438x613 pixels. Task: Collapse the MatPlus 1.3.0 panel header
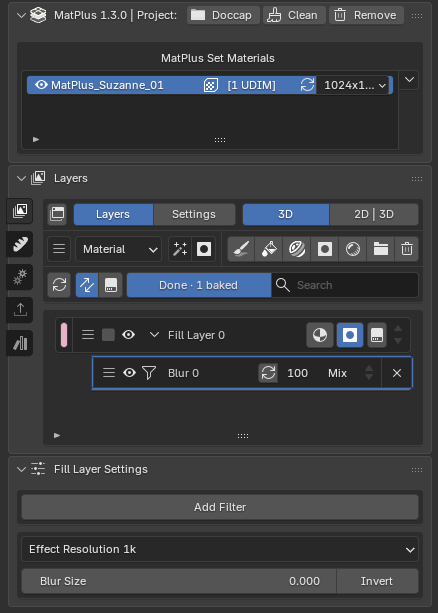(22, 15)
